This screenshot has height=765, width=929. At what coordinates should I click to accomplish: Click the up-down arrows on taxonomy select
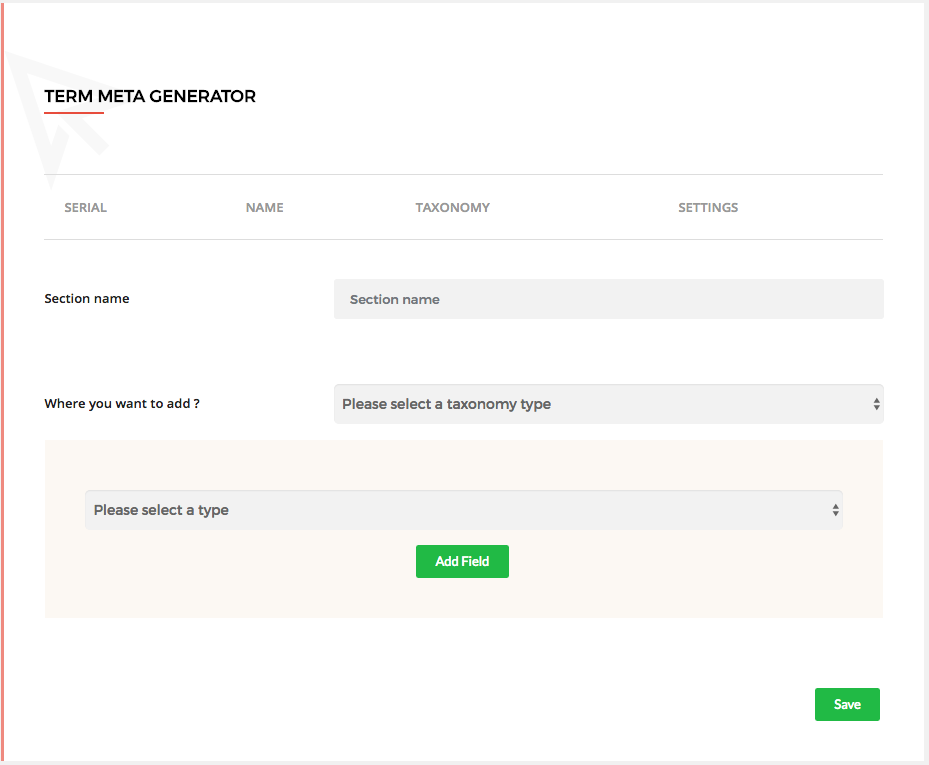(876, 404)
